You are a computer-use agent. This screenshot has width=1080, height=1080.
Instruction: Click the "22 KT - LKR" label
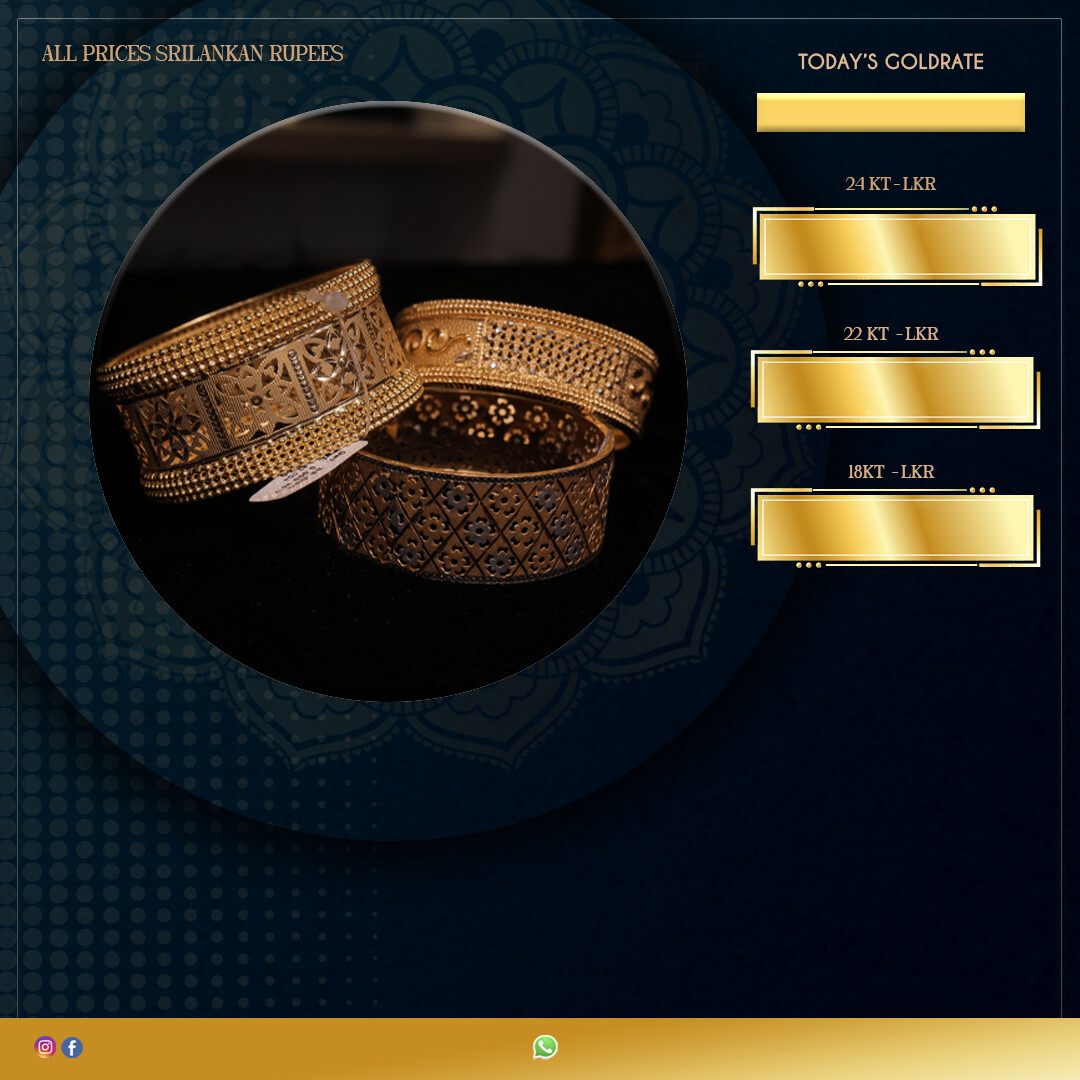pyautogui.click(x=891, y=333)
